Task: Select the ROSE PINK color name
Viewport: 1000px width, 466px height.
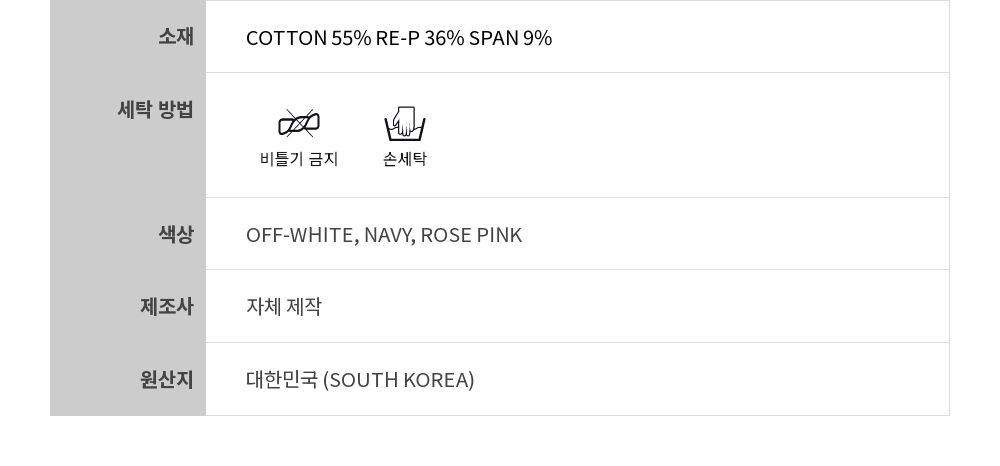Action: 471,235
